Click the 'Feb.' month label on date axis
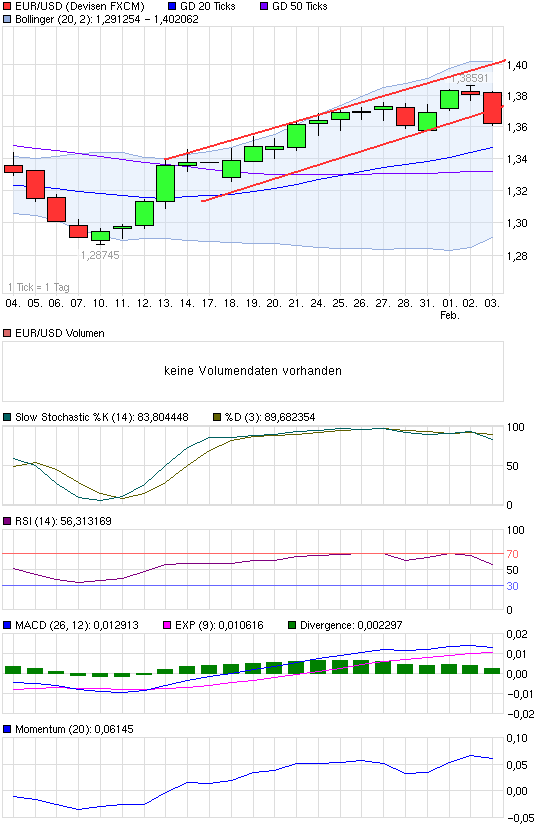545x839 pixels. click(x=450, y=316)
